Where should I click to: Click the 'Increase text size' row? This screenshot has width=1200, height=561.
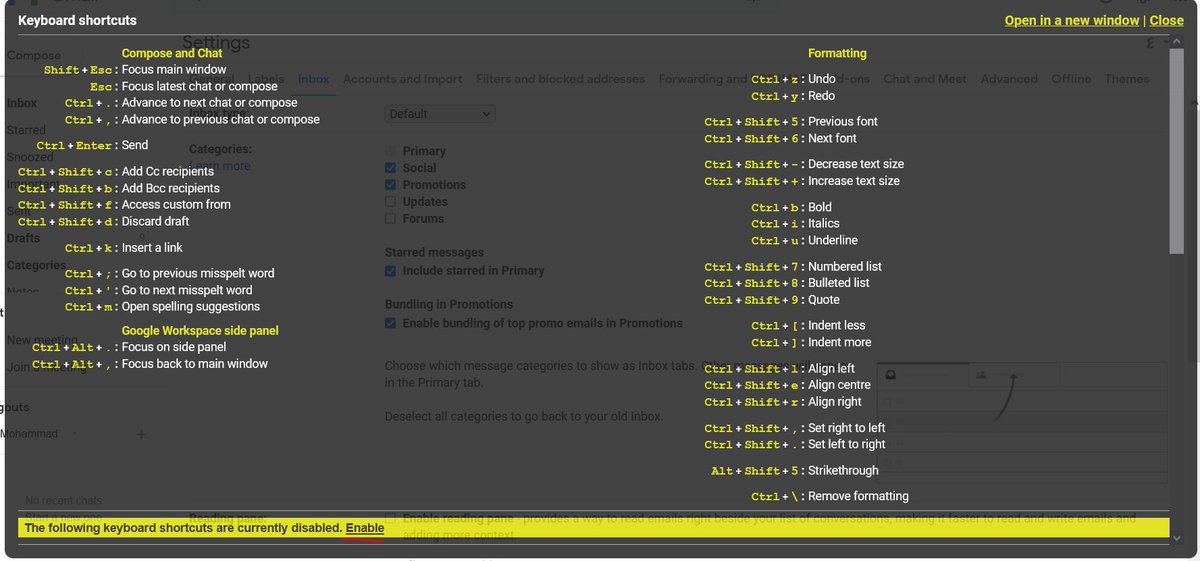click(x=802, y=181)
